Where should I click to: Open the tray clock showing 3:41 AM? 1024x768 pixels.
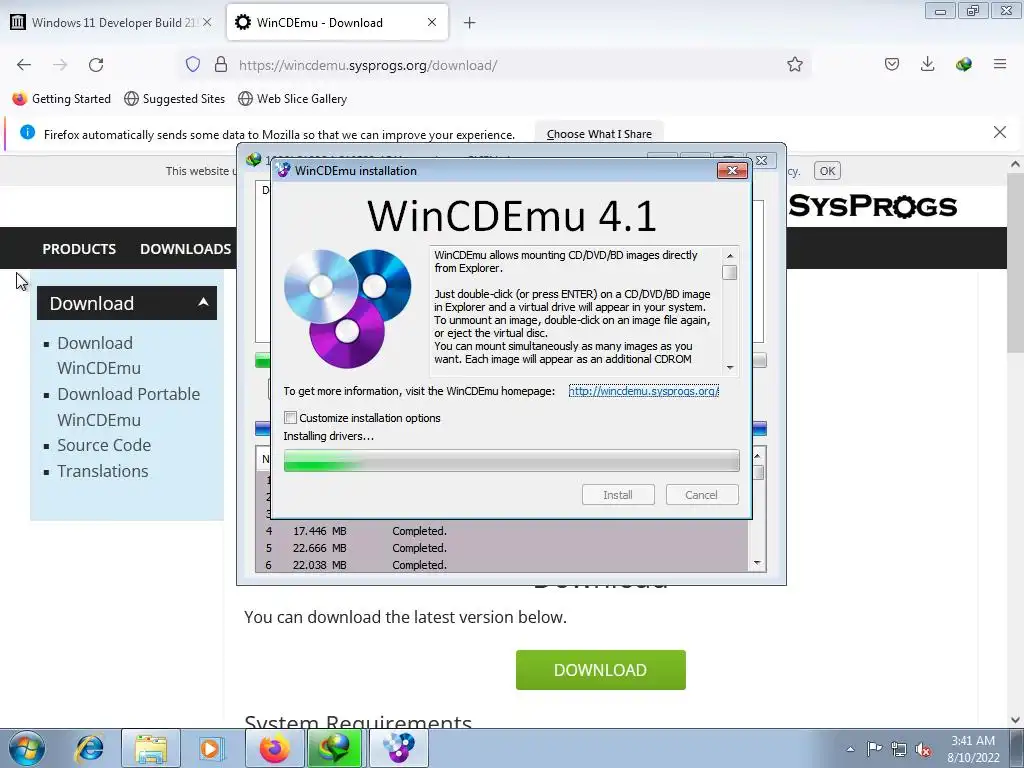coord(973,749)
